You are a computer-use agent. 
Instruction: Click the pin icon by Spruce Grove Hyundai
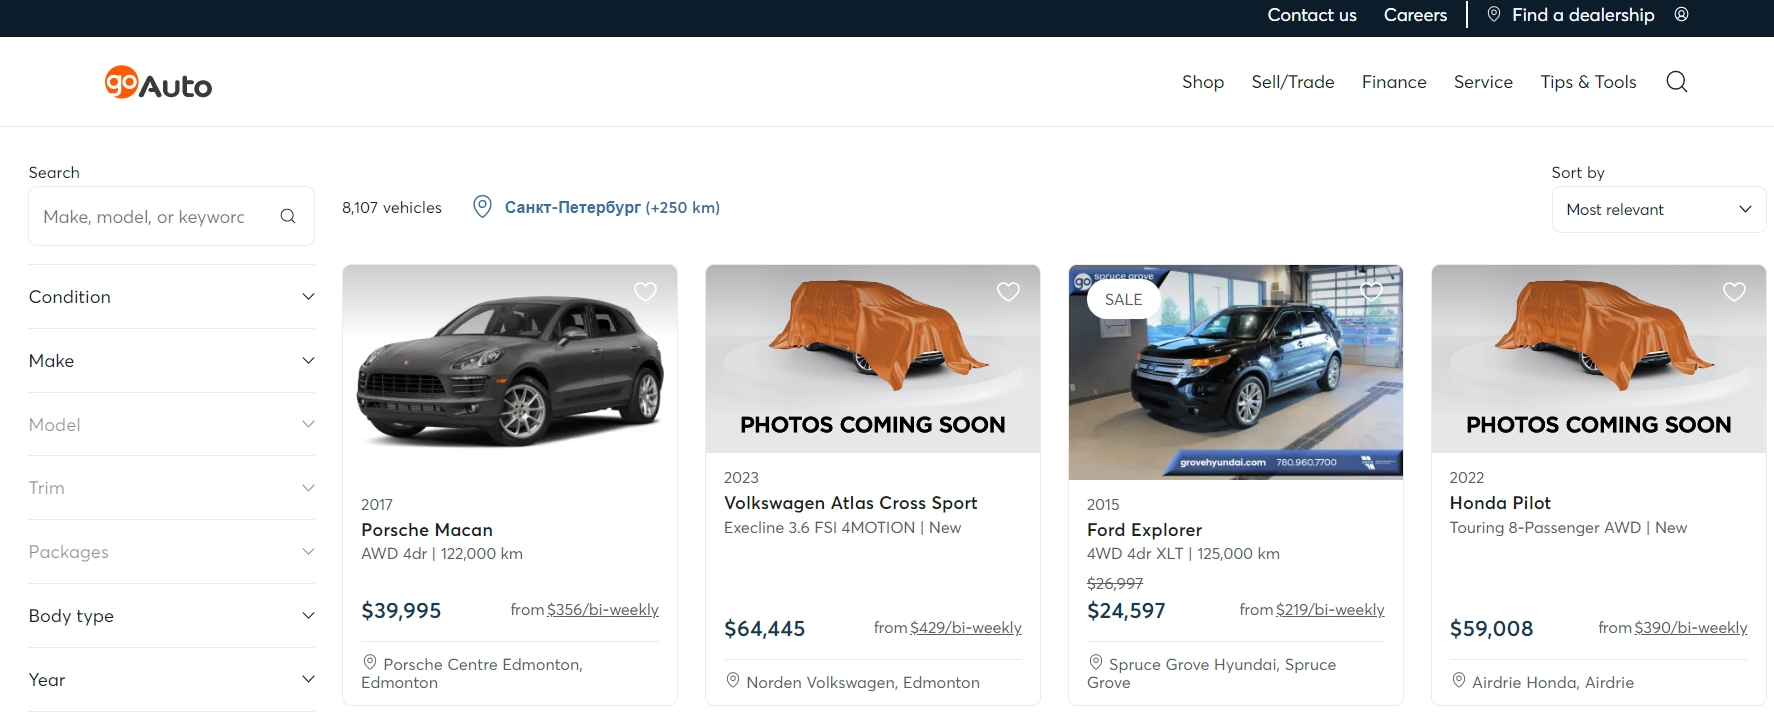pyautogui.click(x=1096, y=662)
